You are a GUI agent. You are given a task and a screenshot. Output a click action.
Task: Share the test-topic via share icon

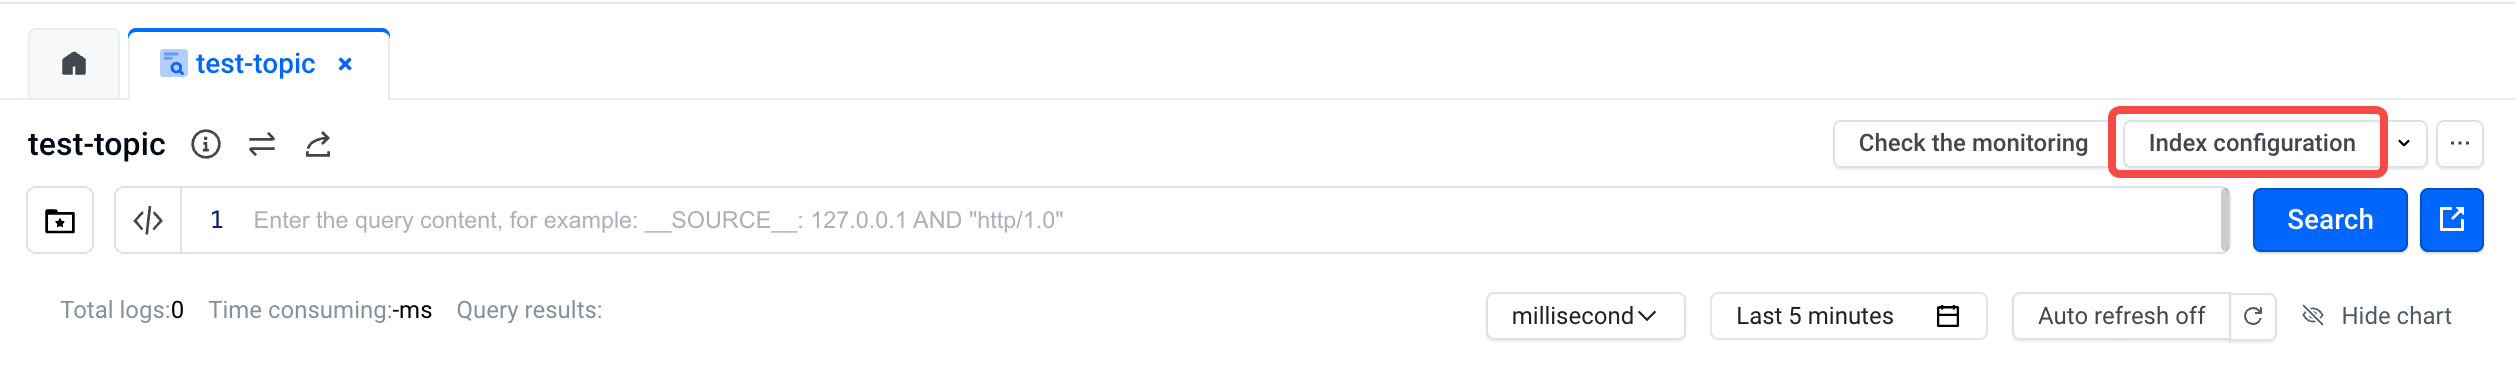click(318, 145)
